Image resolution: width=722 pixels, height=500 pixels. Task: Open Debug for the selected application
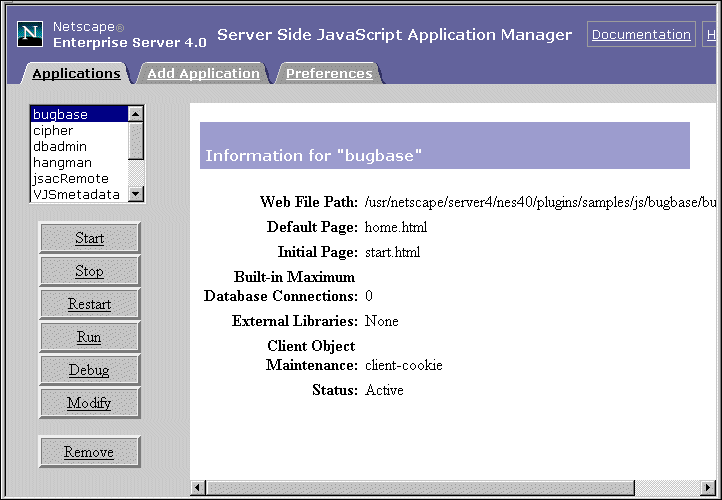pos(89,370)
